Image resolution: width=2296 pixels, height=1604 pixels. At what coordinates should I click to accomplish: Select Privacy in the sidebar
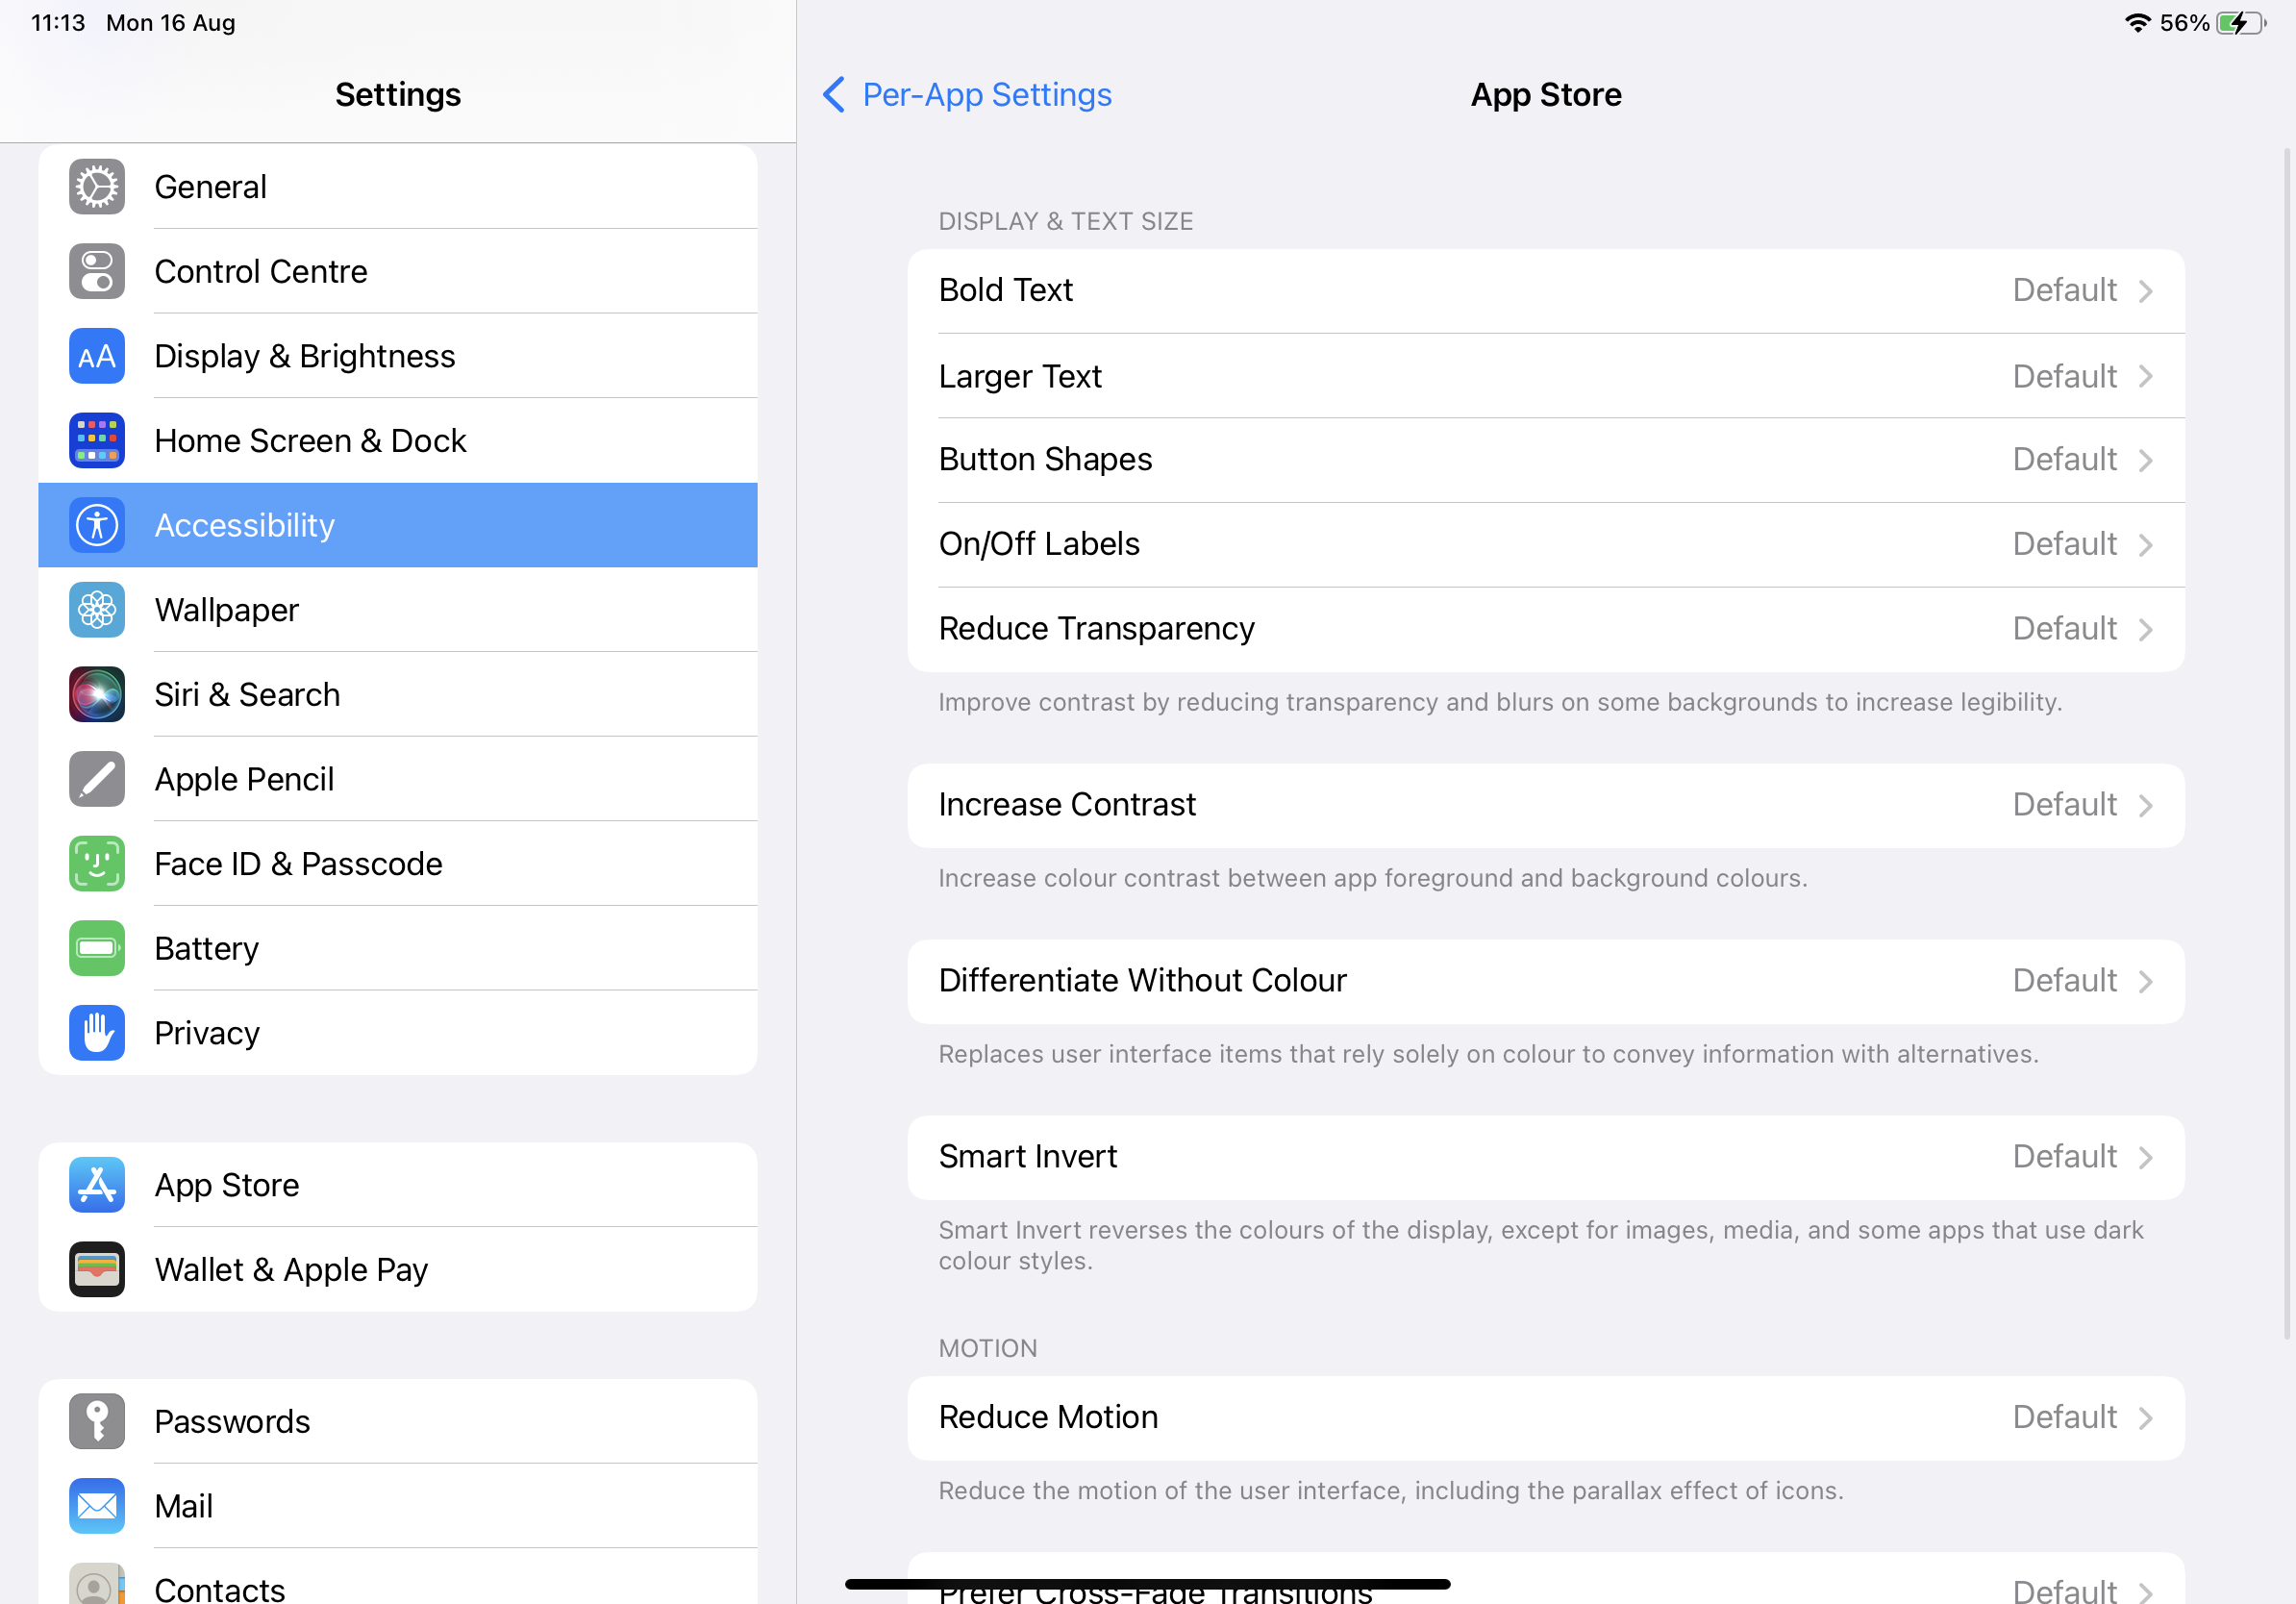[x=398, y=1033]
